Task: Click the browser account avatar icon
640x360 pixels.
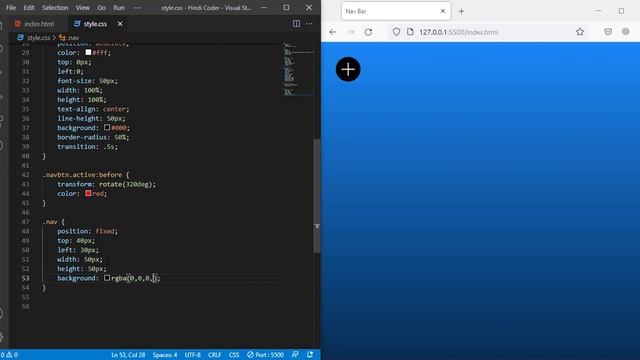Action: tap(625, 31)
